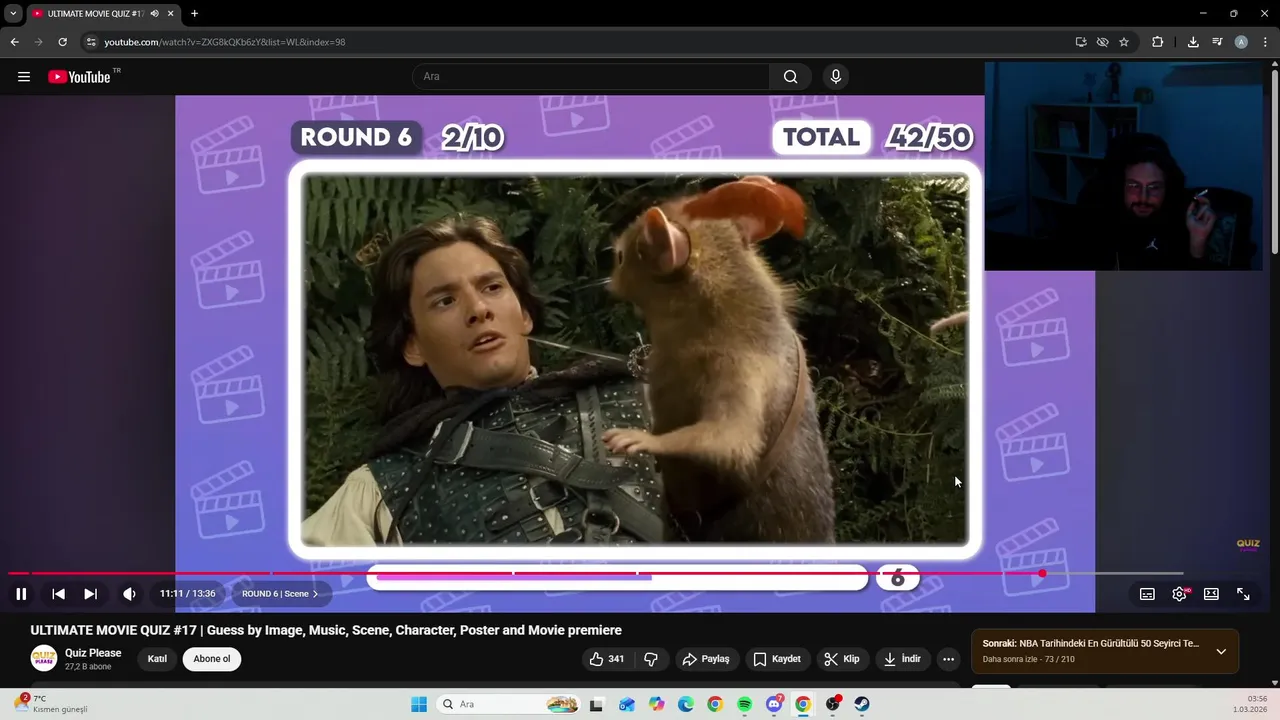Viewport: 1280px width, 720px height.
Task: Reload the current page
Action: 62,42
